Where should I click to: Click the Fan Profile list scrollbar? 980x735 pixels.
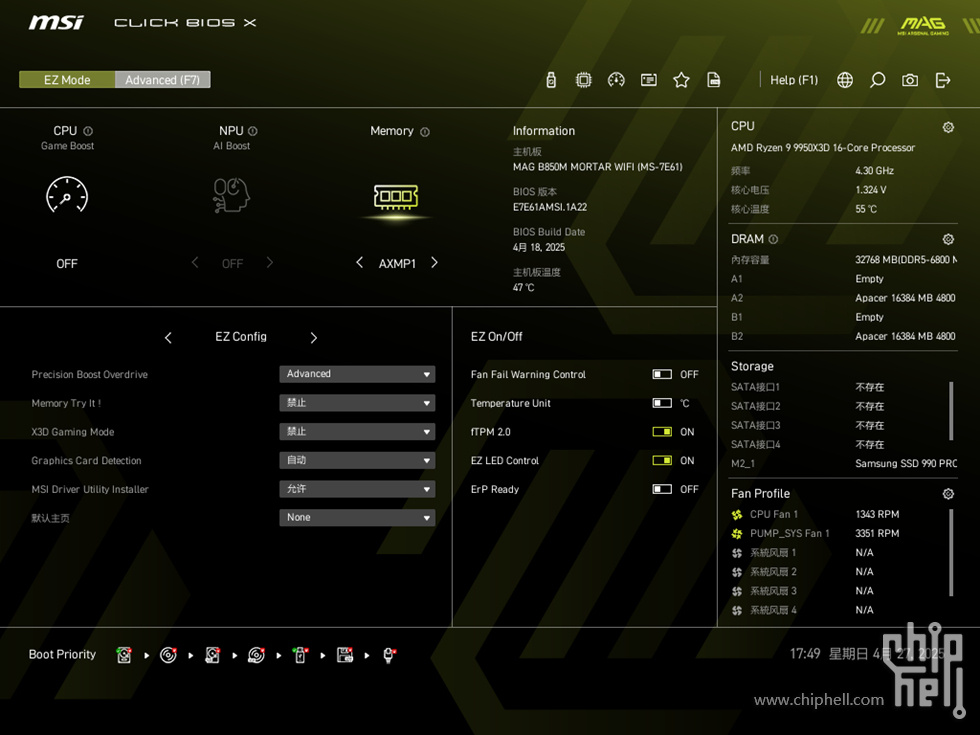(x=951, y=553)
